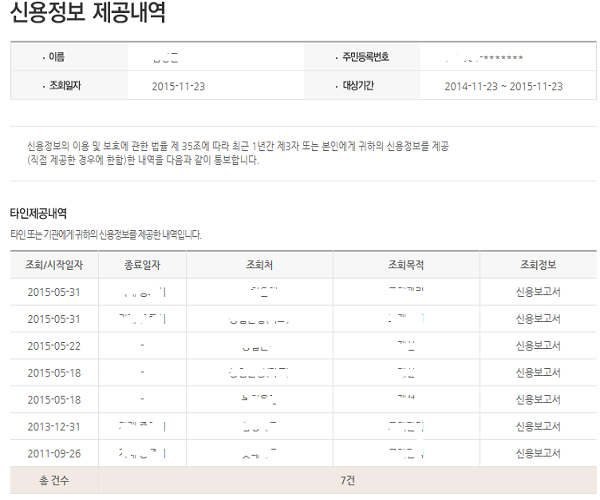Click 신용보고서 in the 2011-09-26 row
The image size is (600, 500).
[538, 453]
